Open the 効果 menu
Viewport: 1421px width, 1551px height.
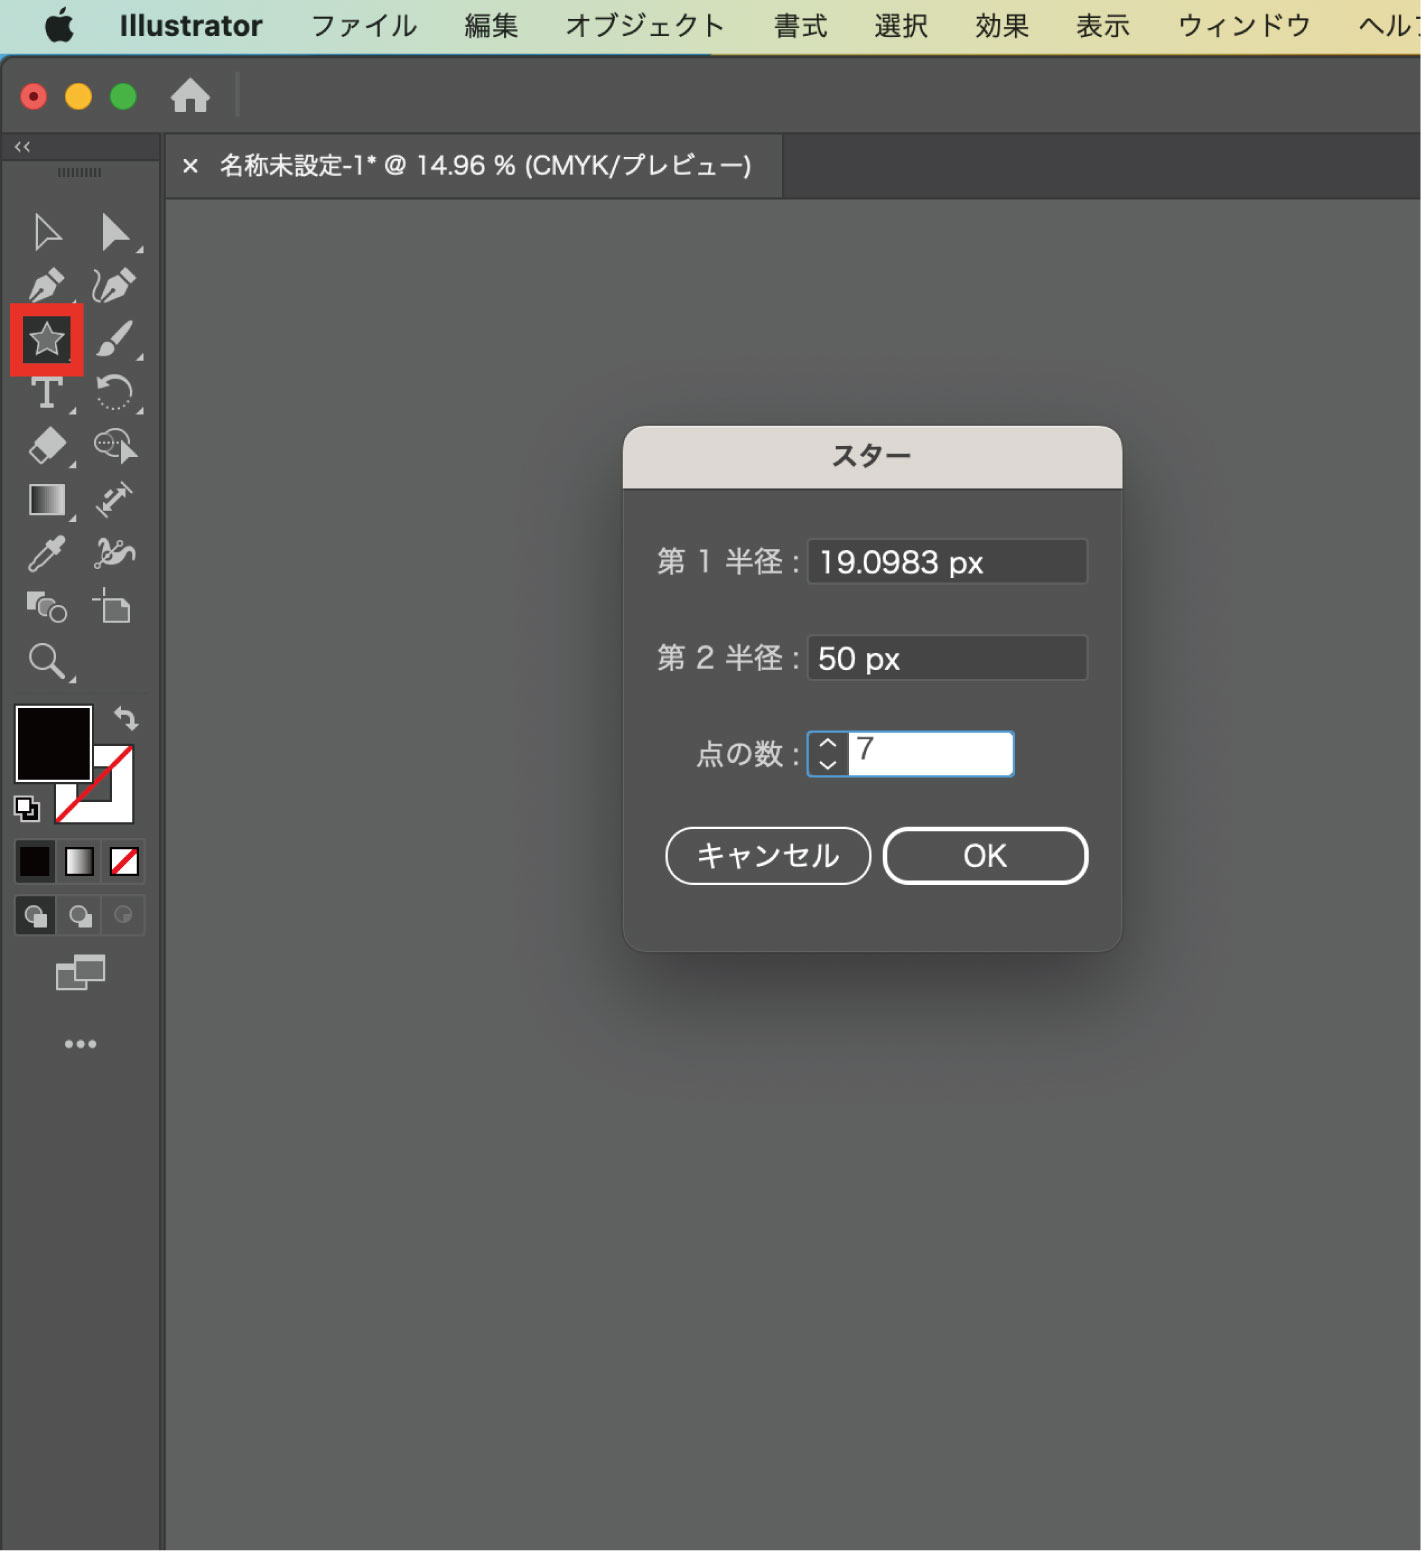coord(1002,25)
